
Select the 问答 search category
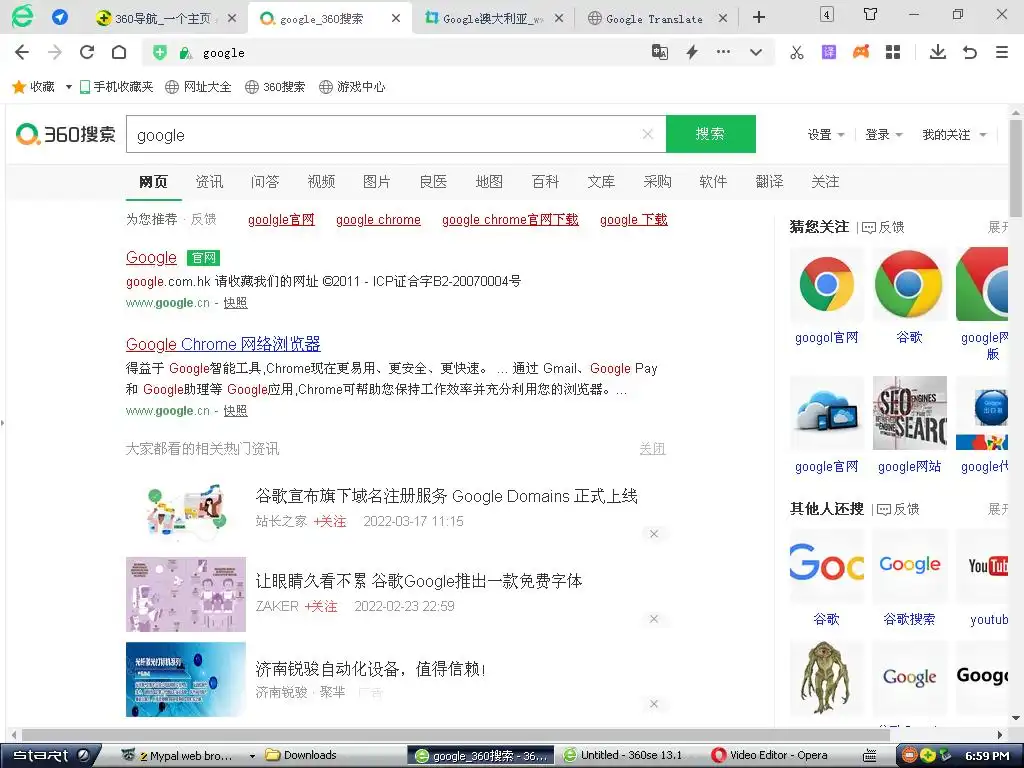[265, 182]
